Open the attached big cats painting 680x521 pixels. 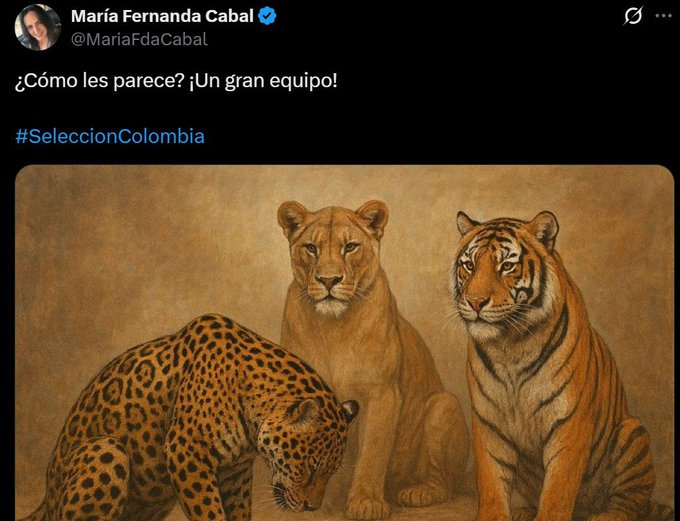tap(344, 343)
